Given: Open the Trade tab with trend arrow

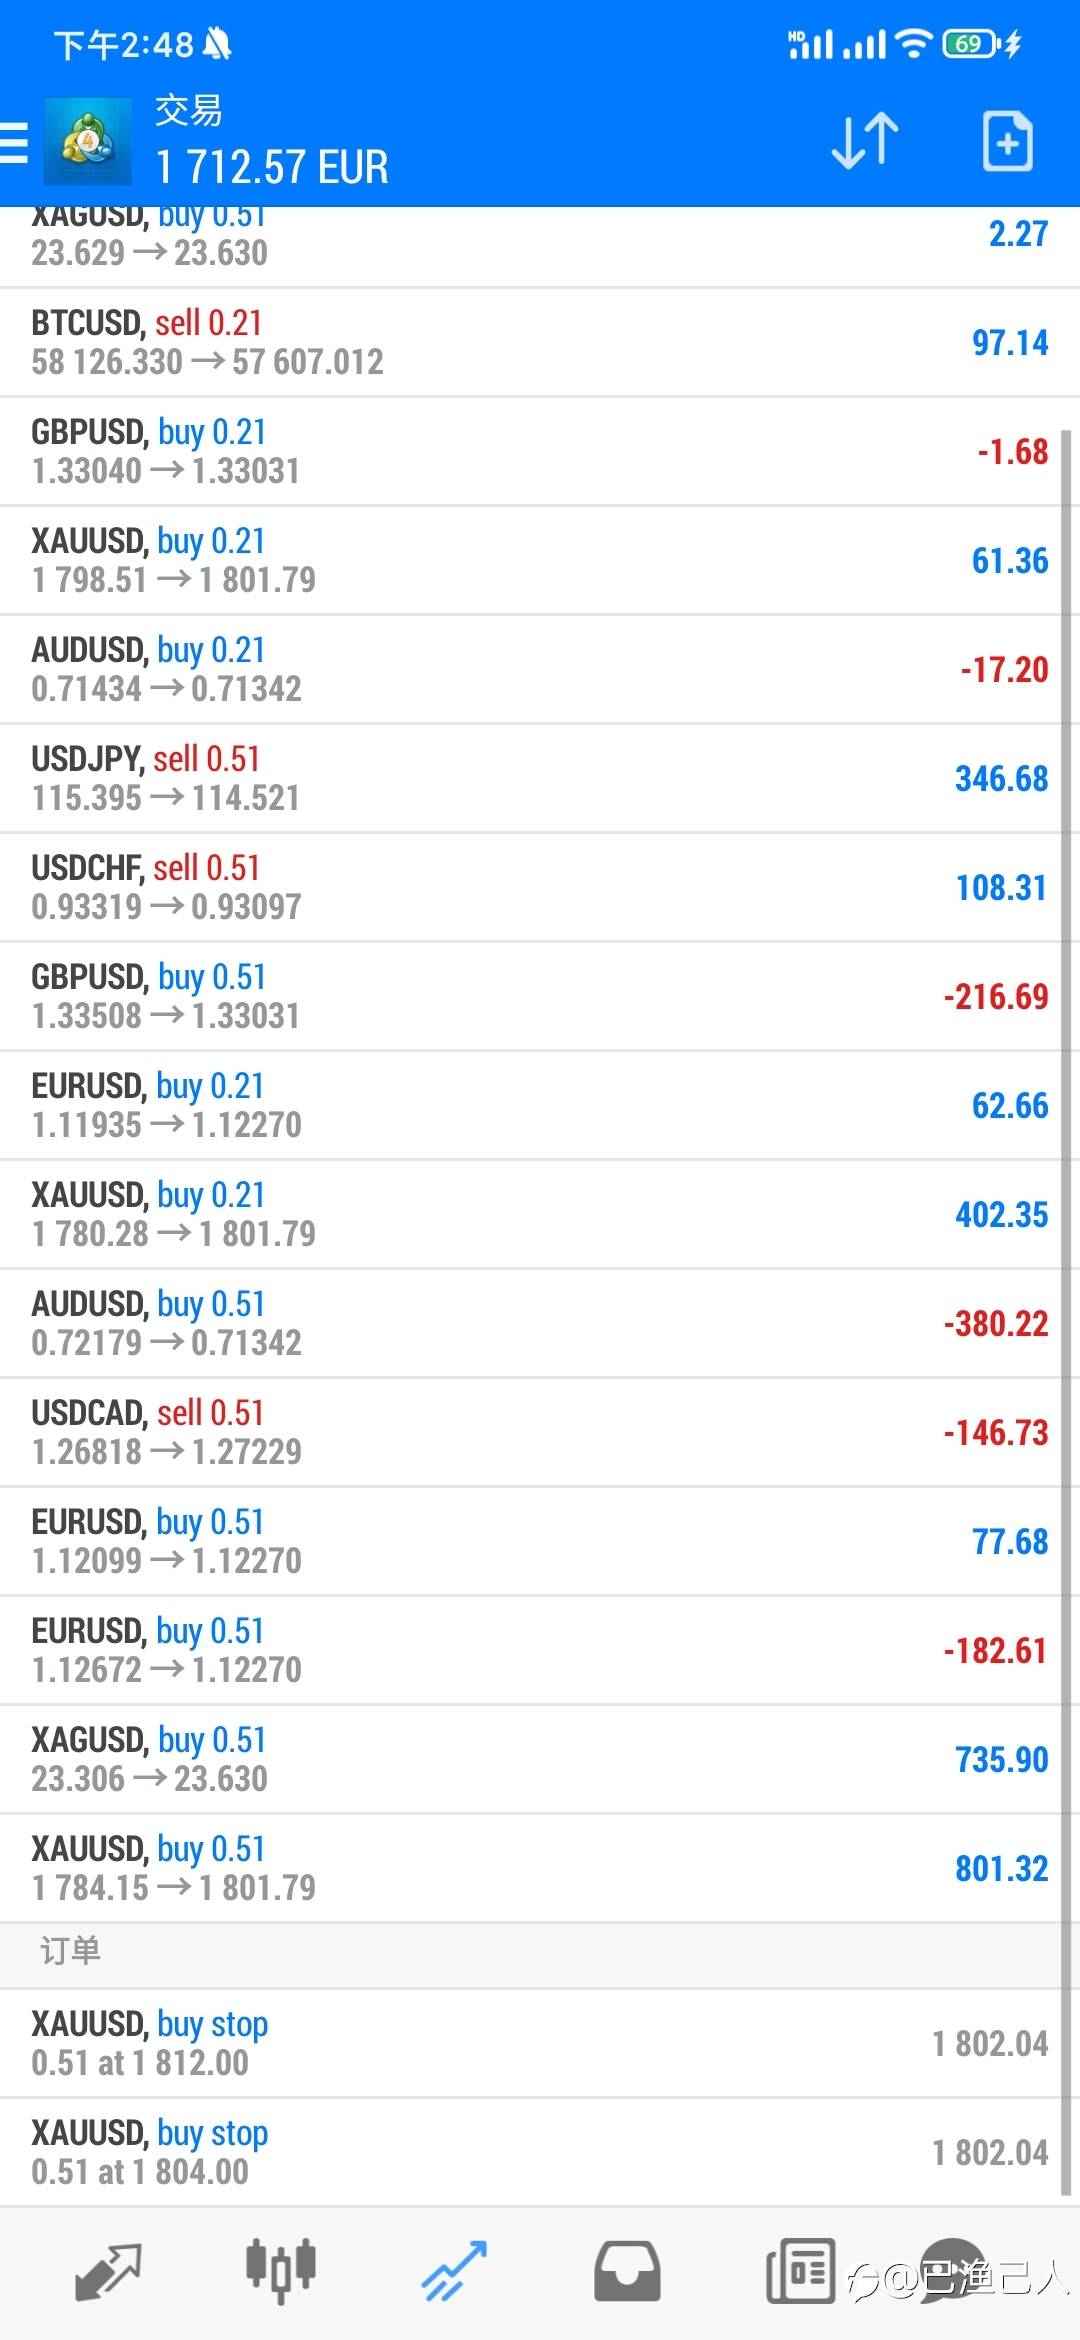Looking at the screenshot, I should click(454, 2271).
